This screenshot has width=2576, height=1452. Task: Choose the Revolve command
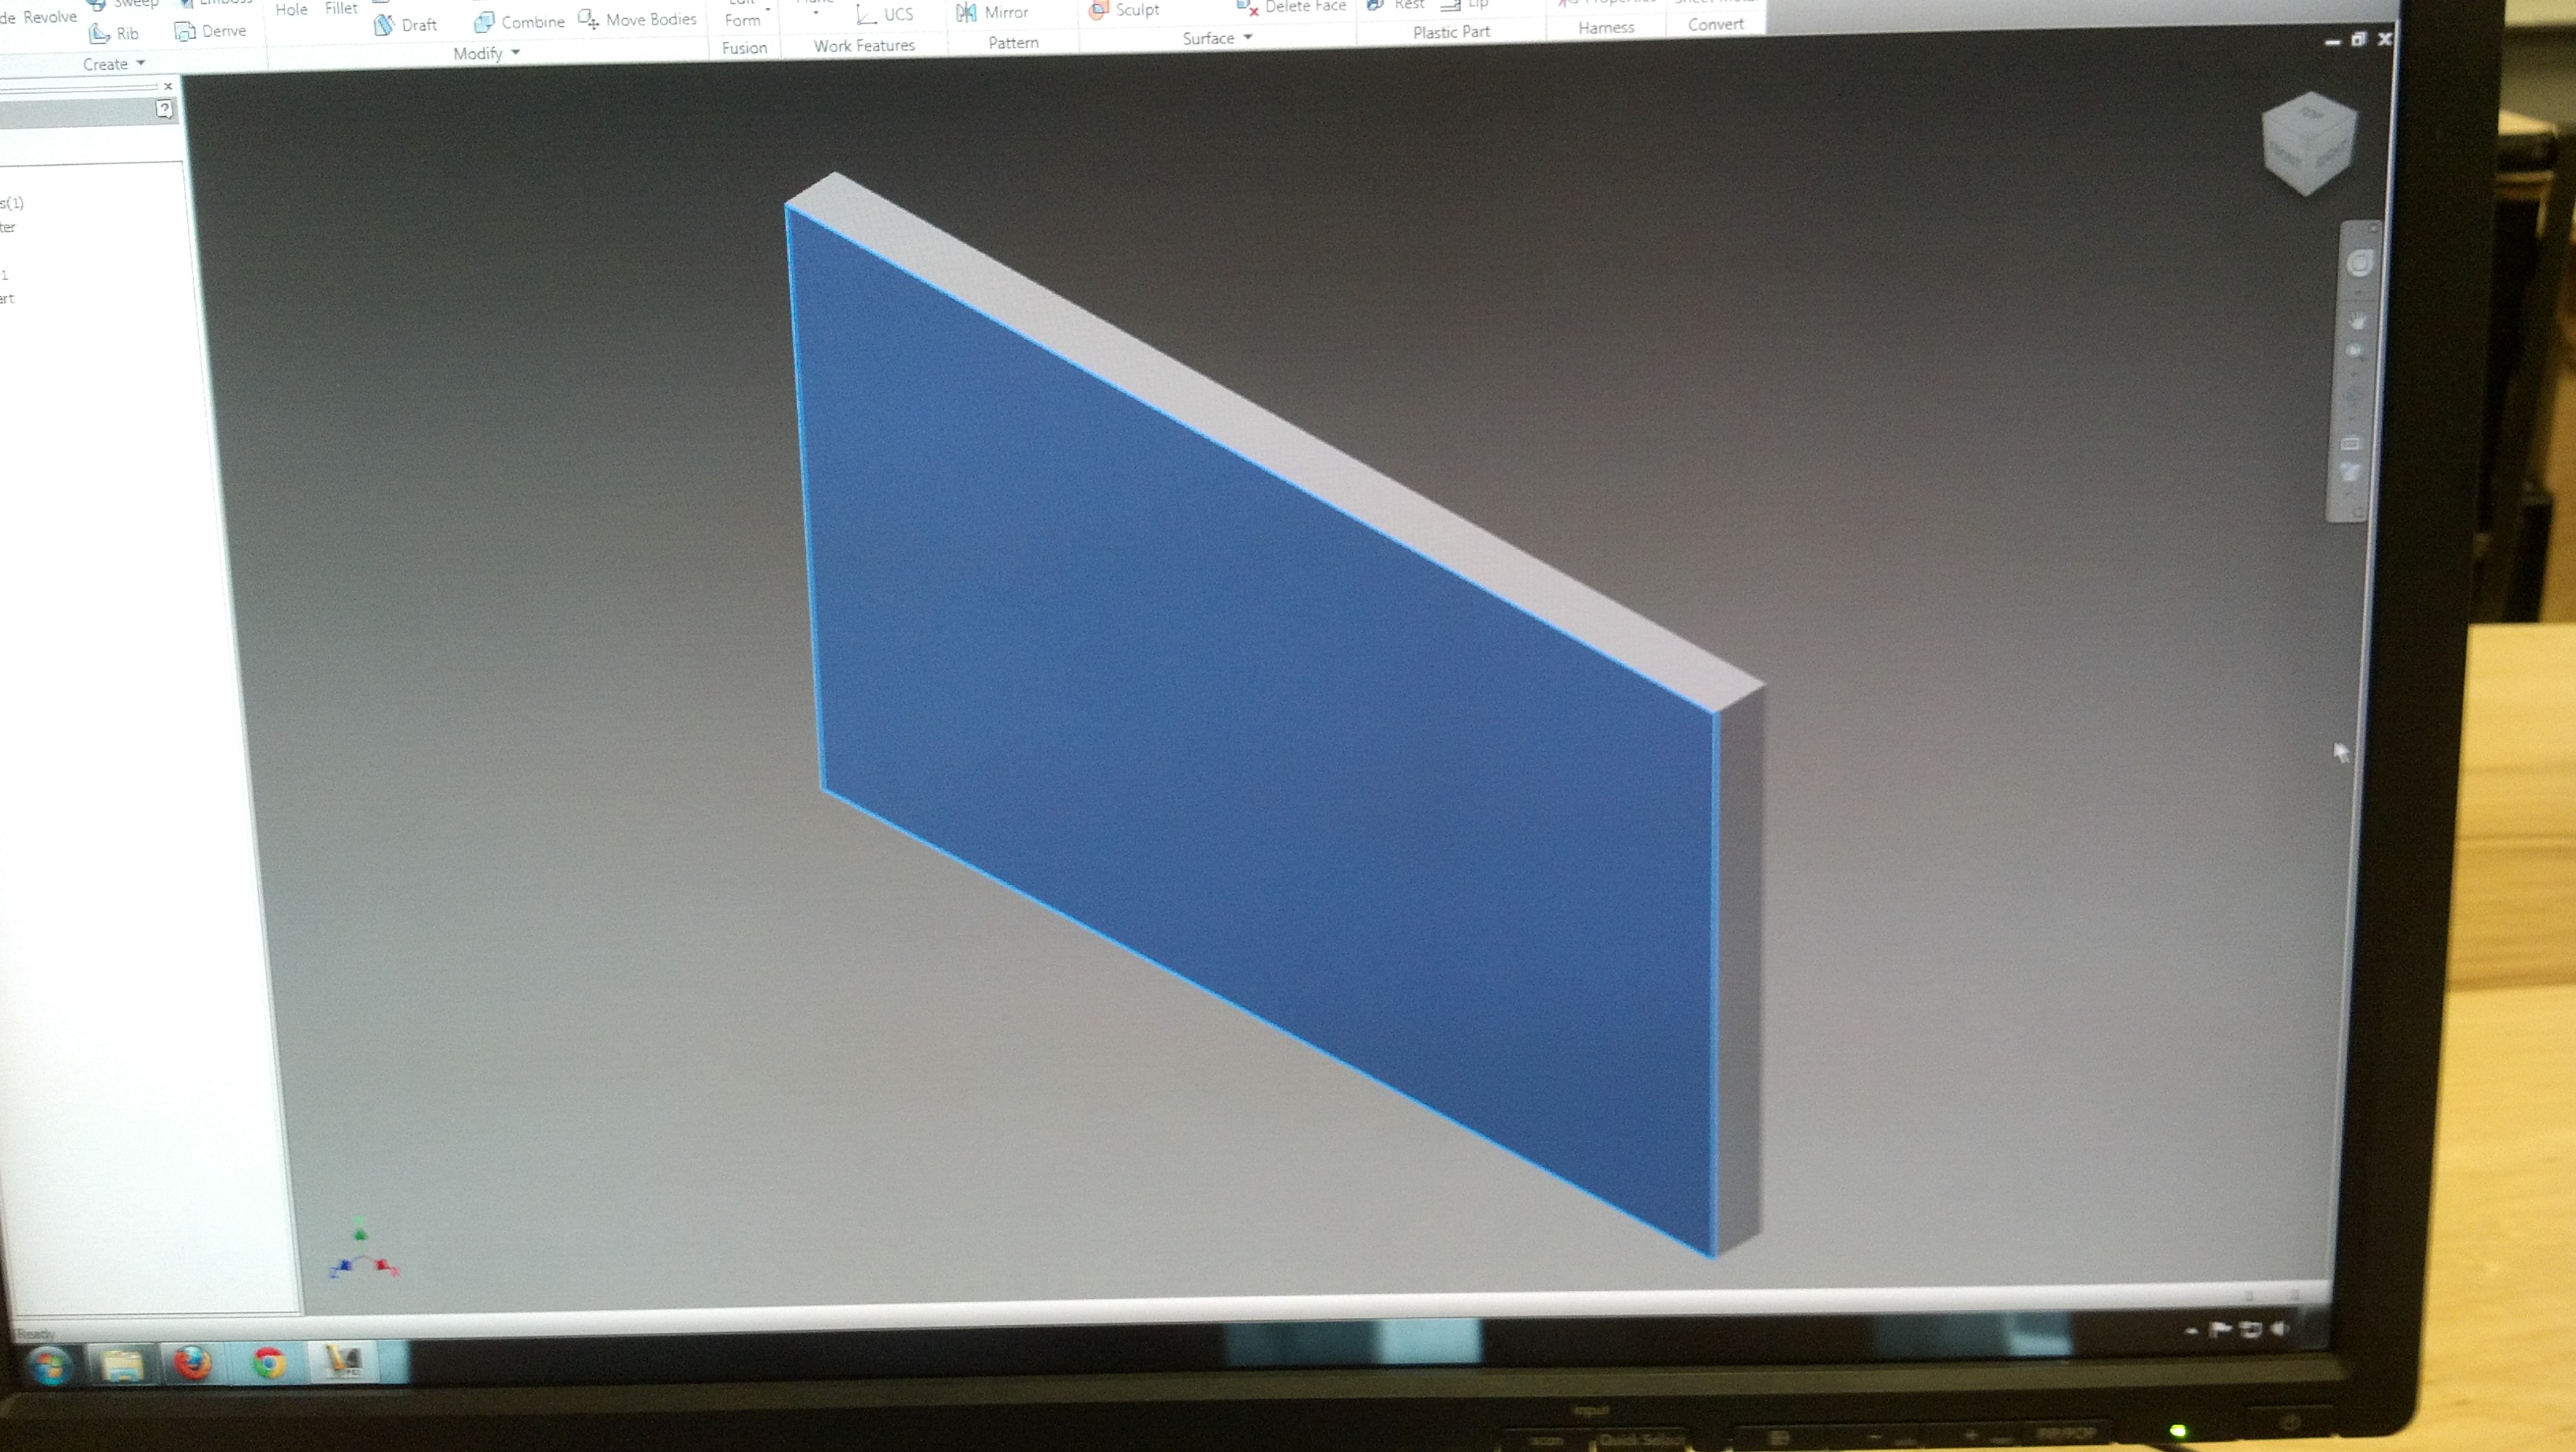49,17
